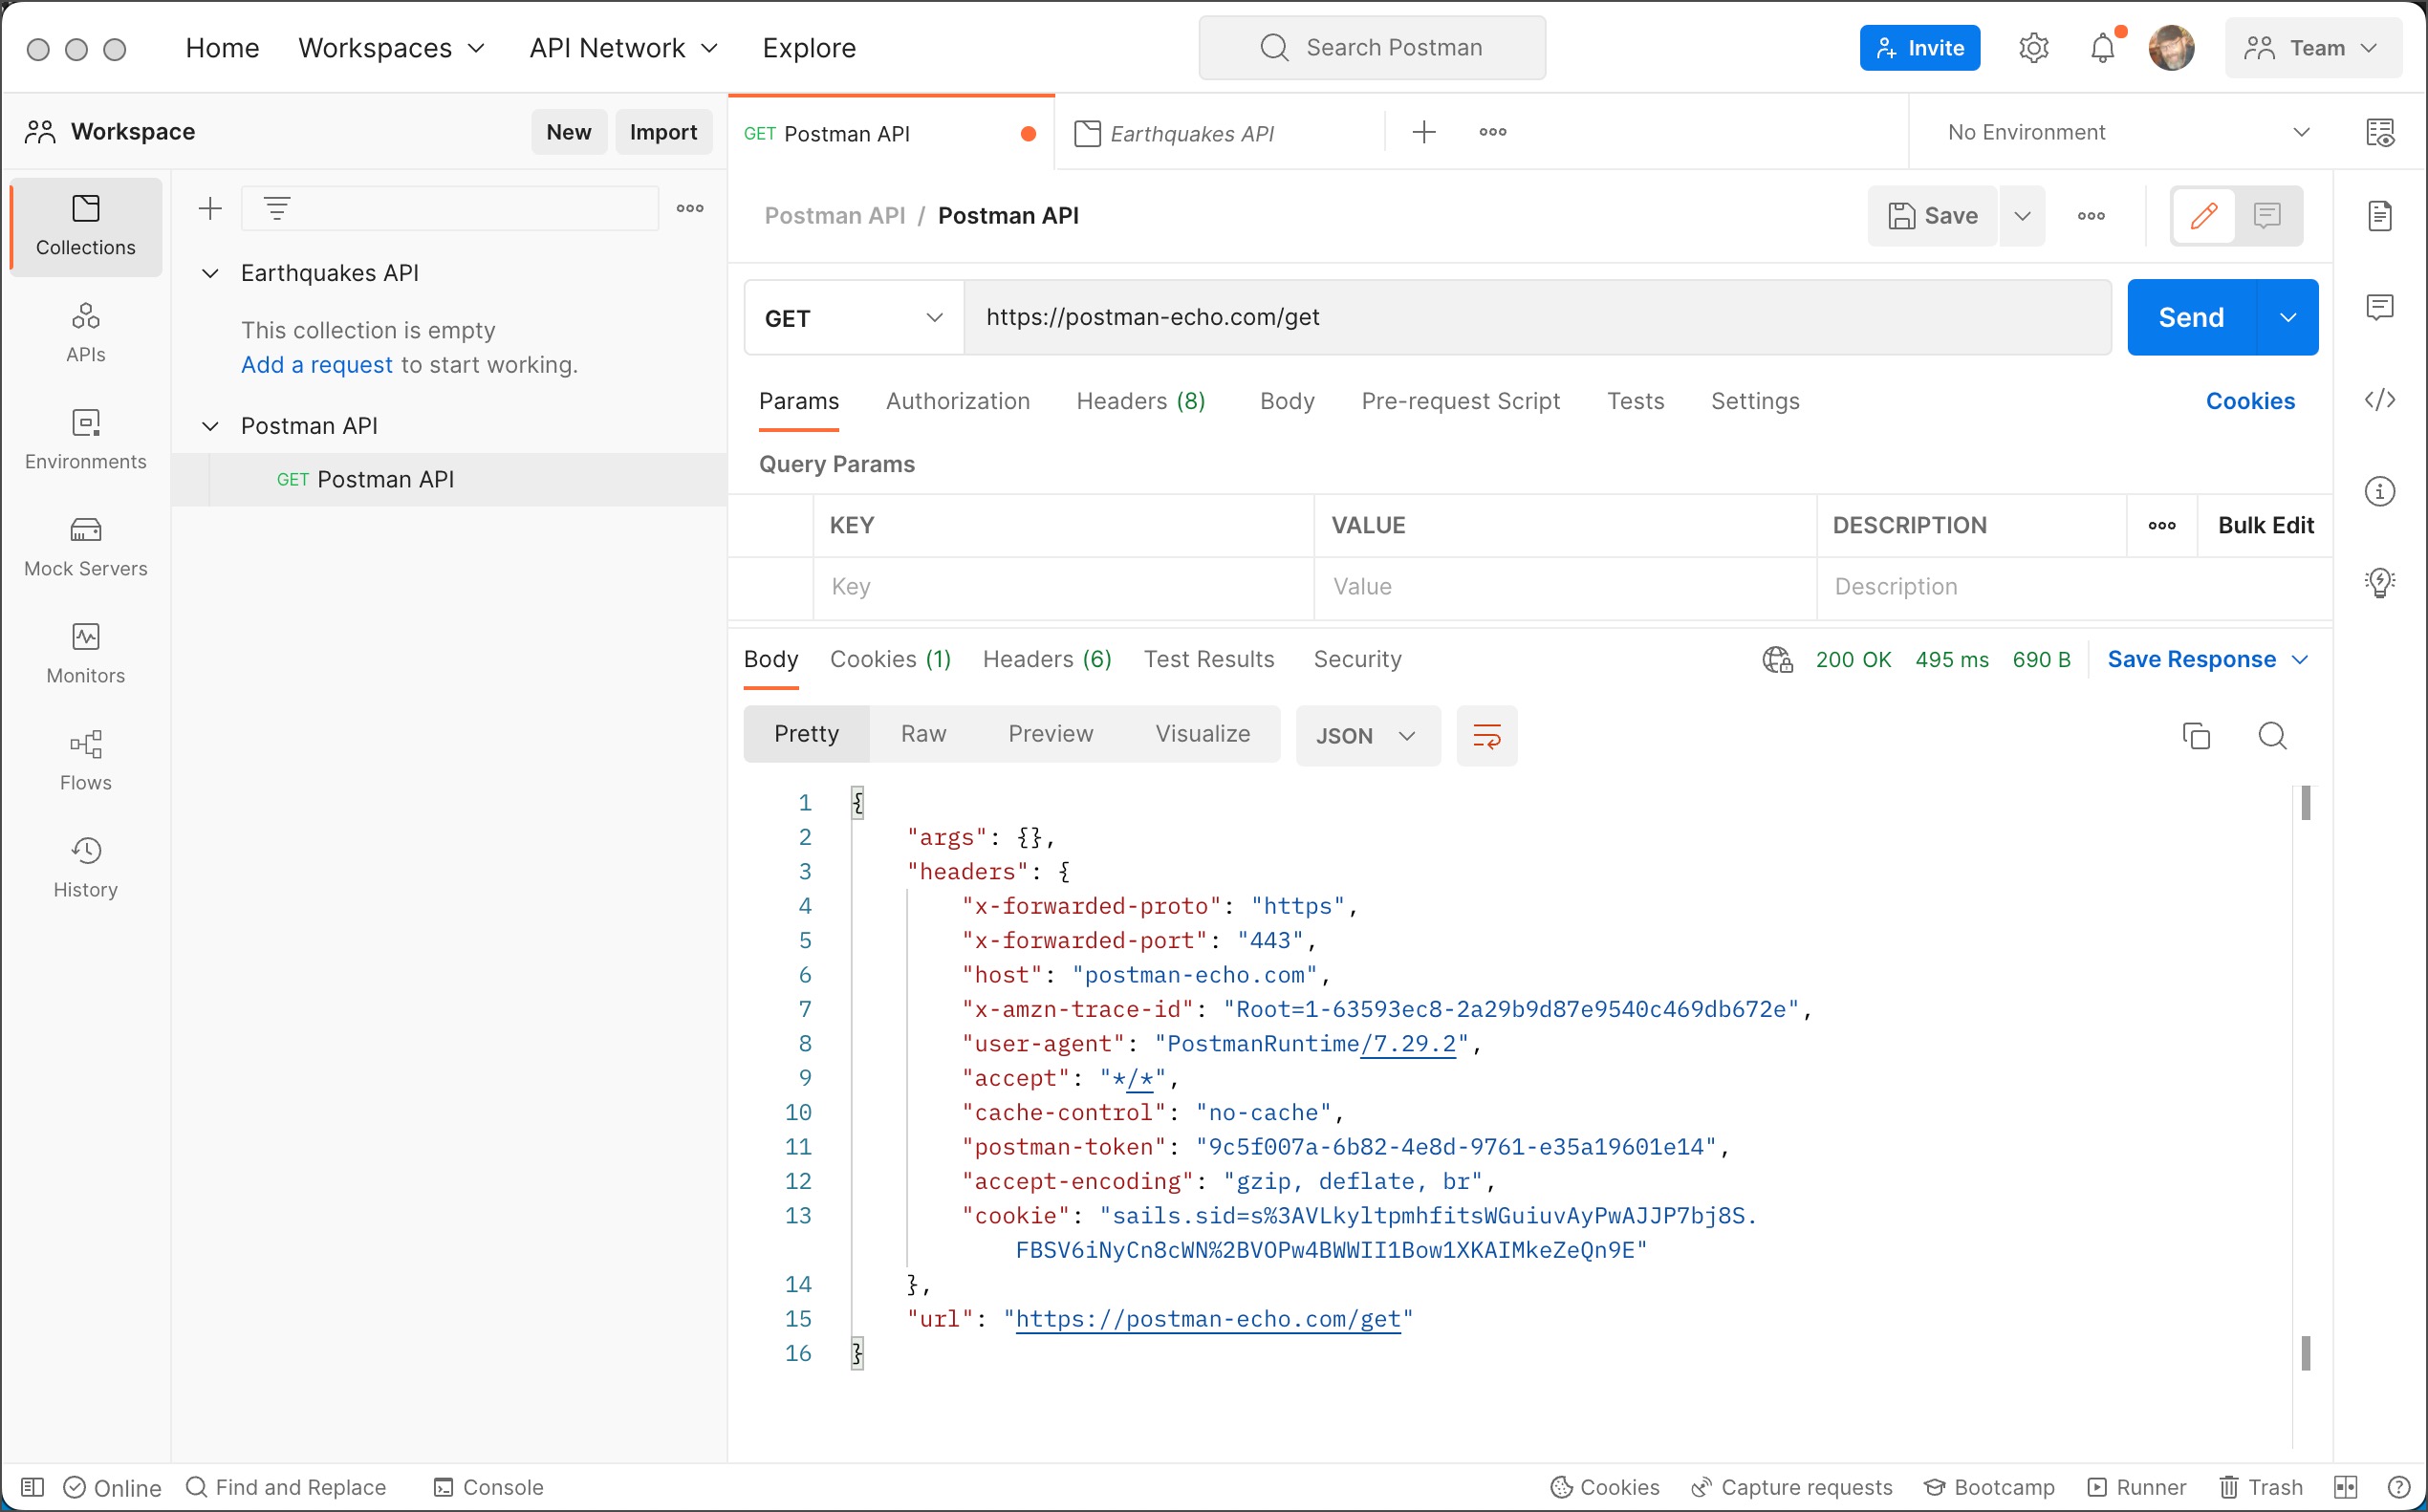The height and width of the screenshot is (1512, 2428).
Task: Open the No Environment dropdown
Action: click(x=2122, y=131)
